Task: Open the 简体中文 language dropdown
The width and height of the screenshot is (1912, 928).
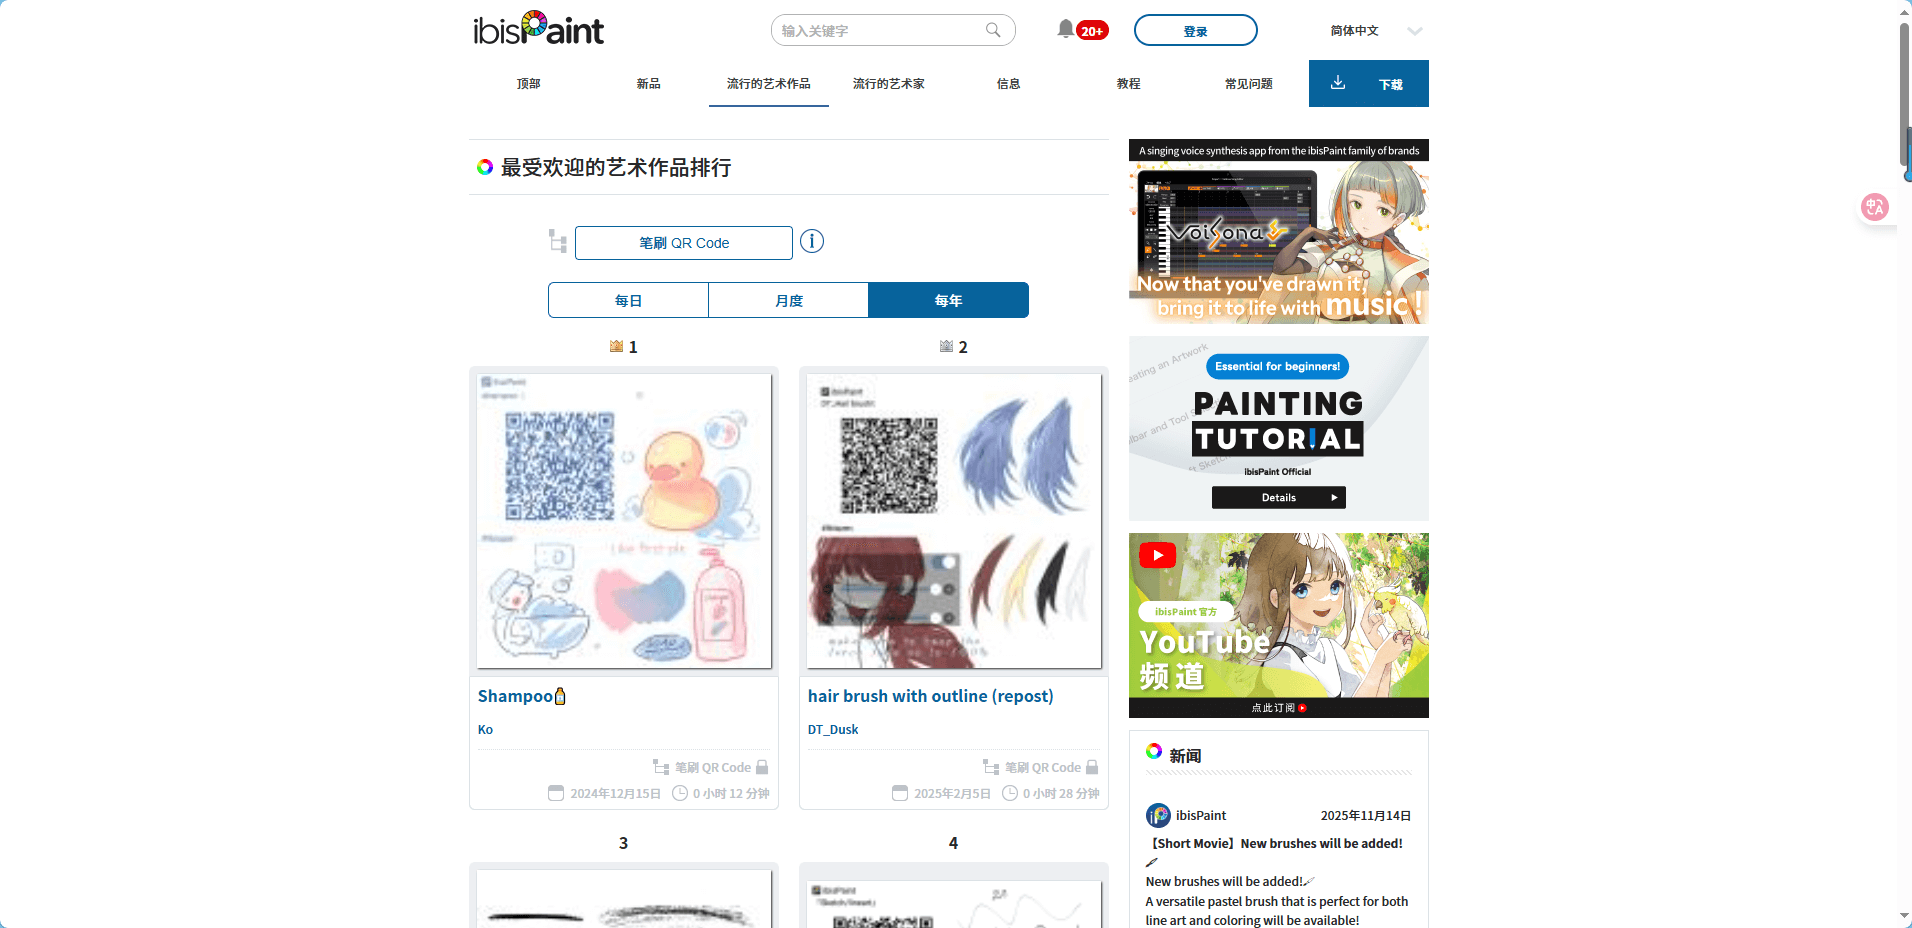Action: coord(1370,31)
